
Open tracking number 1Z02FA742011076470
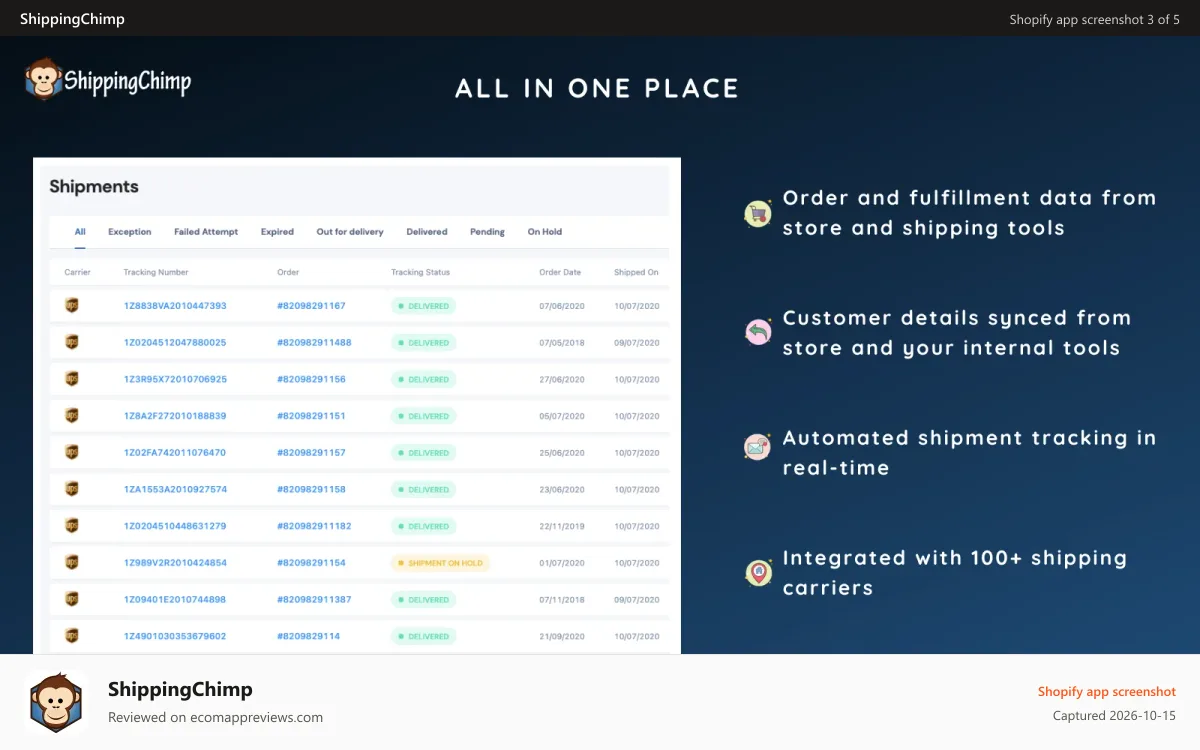(175, 453)
